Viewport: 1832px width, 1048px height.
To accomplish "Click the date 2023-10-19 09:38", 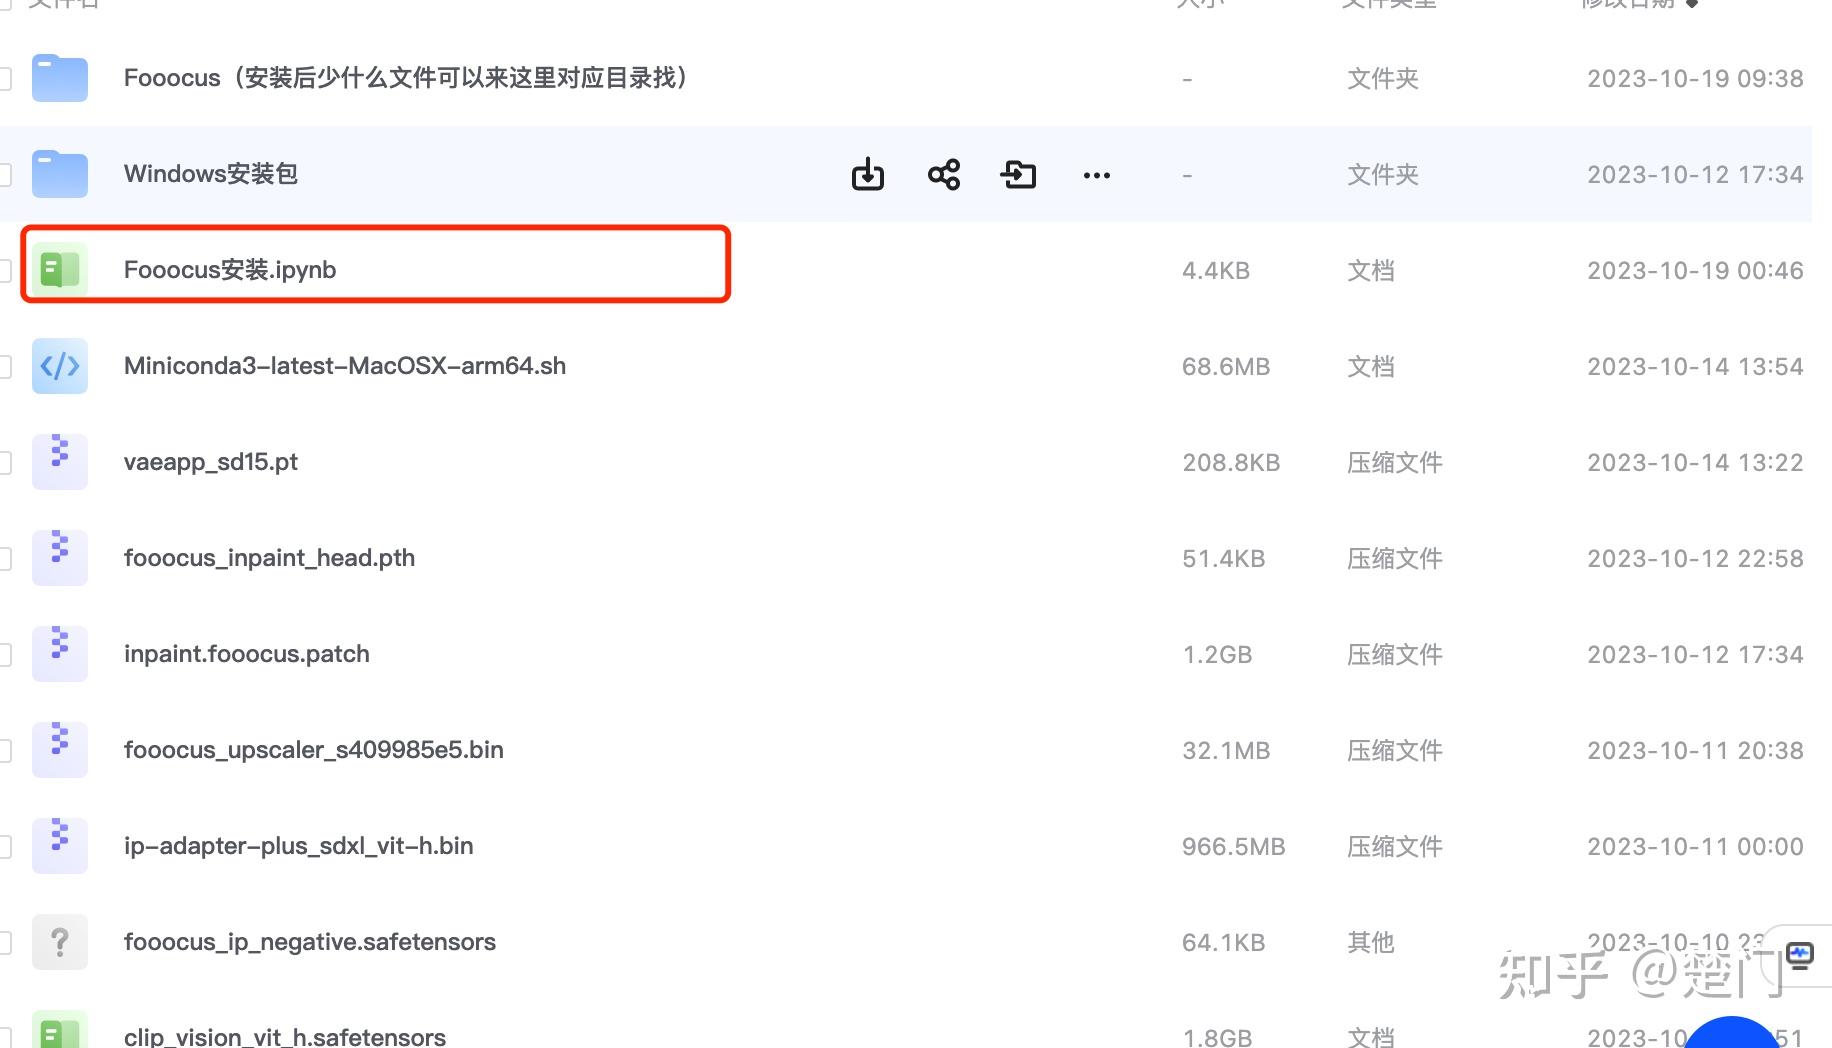I will [1695, 79].
